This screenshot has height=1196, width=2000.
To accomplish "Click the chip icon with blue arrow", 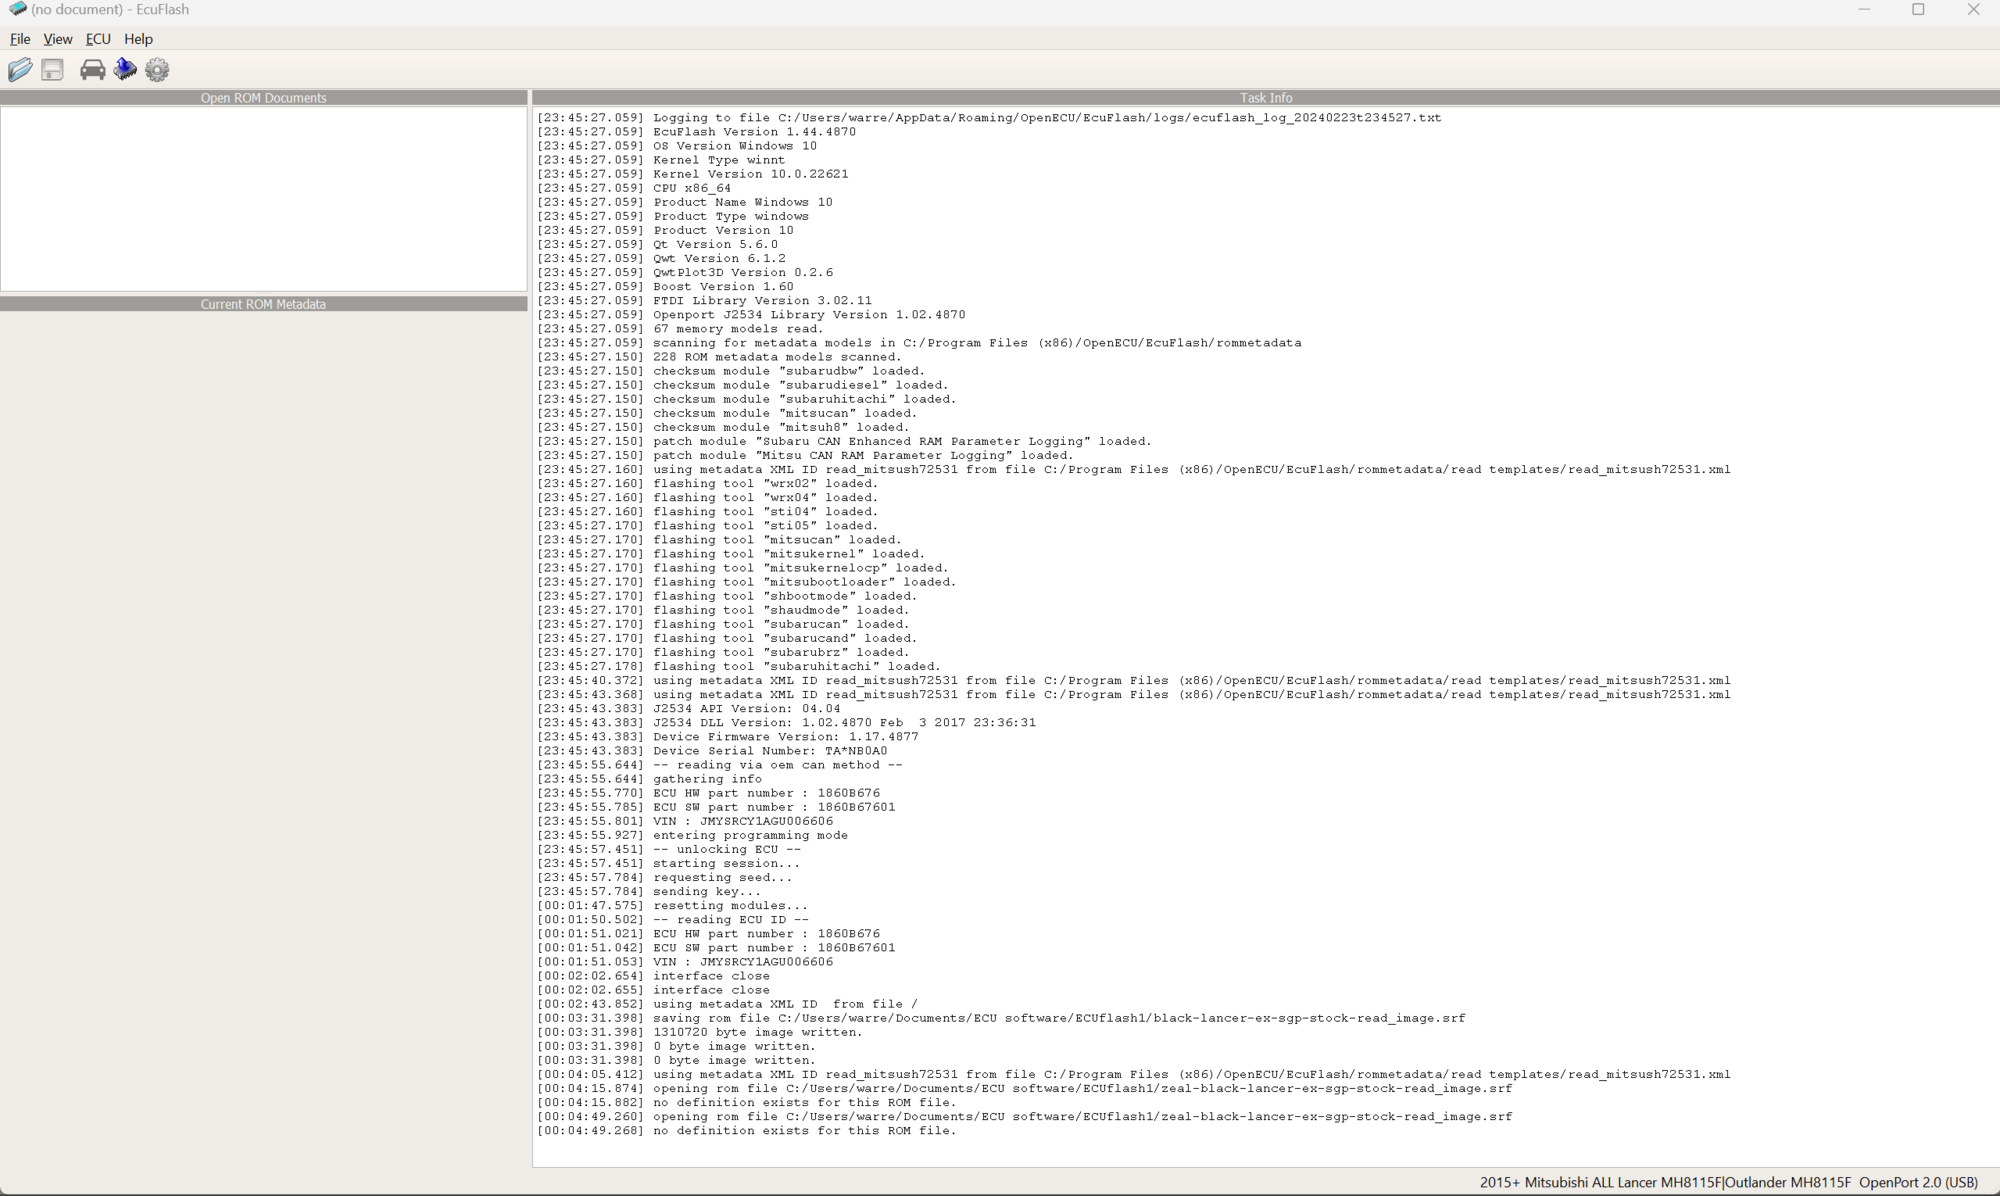I will pyautogui.click(x=125, y=70).
